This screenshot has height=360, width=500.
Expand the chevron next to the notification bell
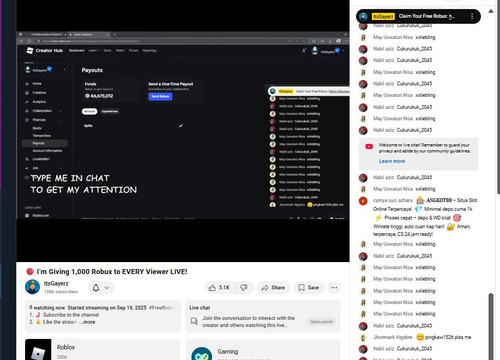click(107, 288)
